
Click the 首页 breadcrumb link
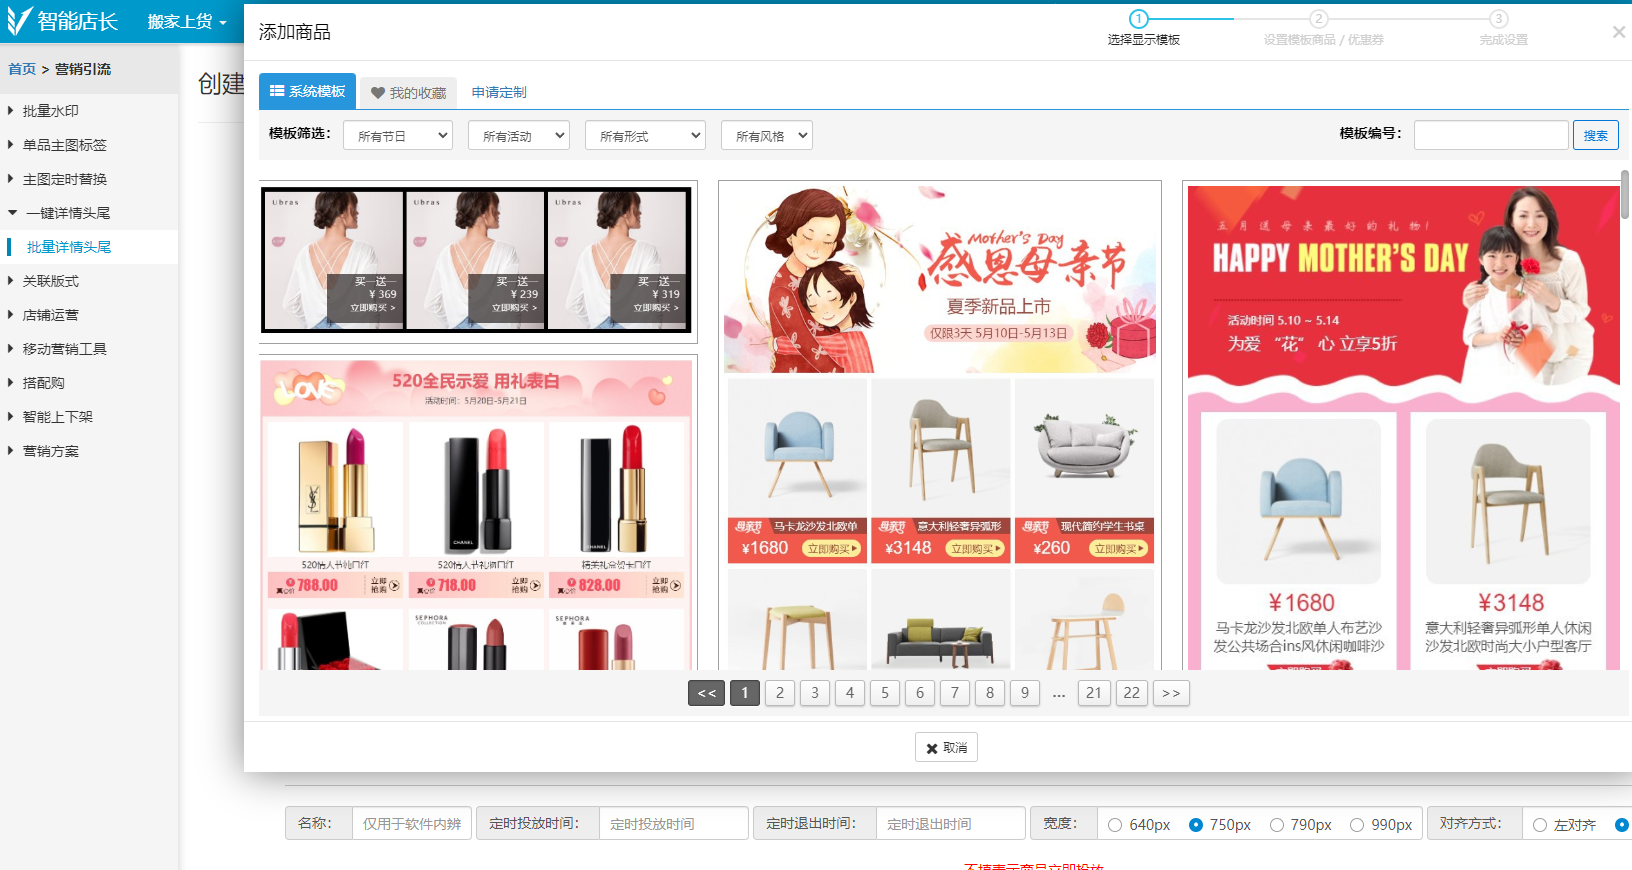22,69
